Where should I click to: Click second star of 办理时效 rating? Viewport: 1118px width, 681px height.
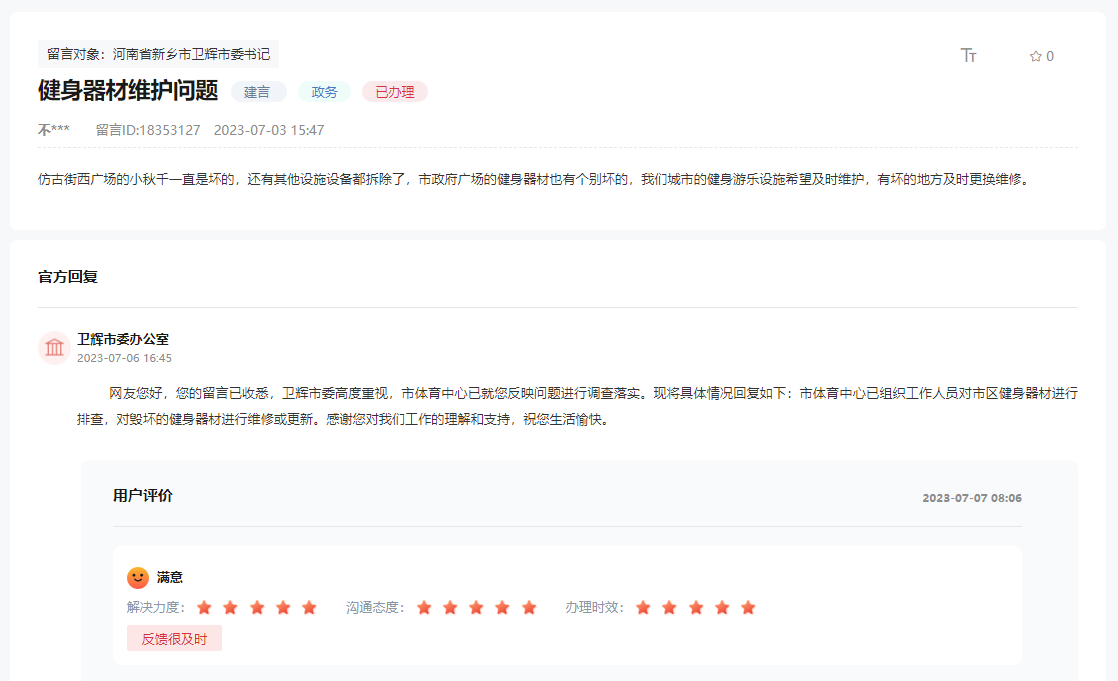tap(669, 608)
